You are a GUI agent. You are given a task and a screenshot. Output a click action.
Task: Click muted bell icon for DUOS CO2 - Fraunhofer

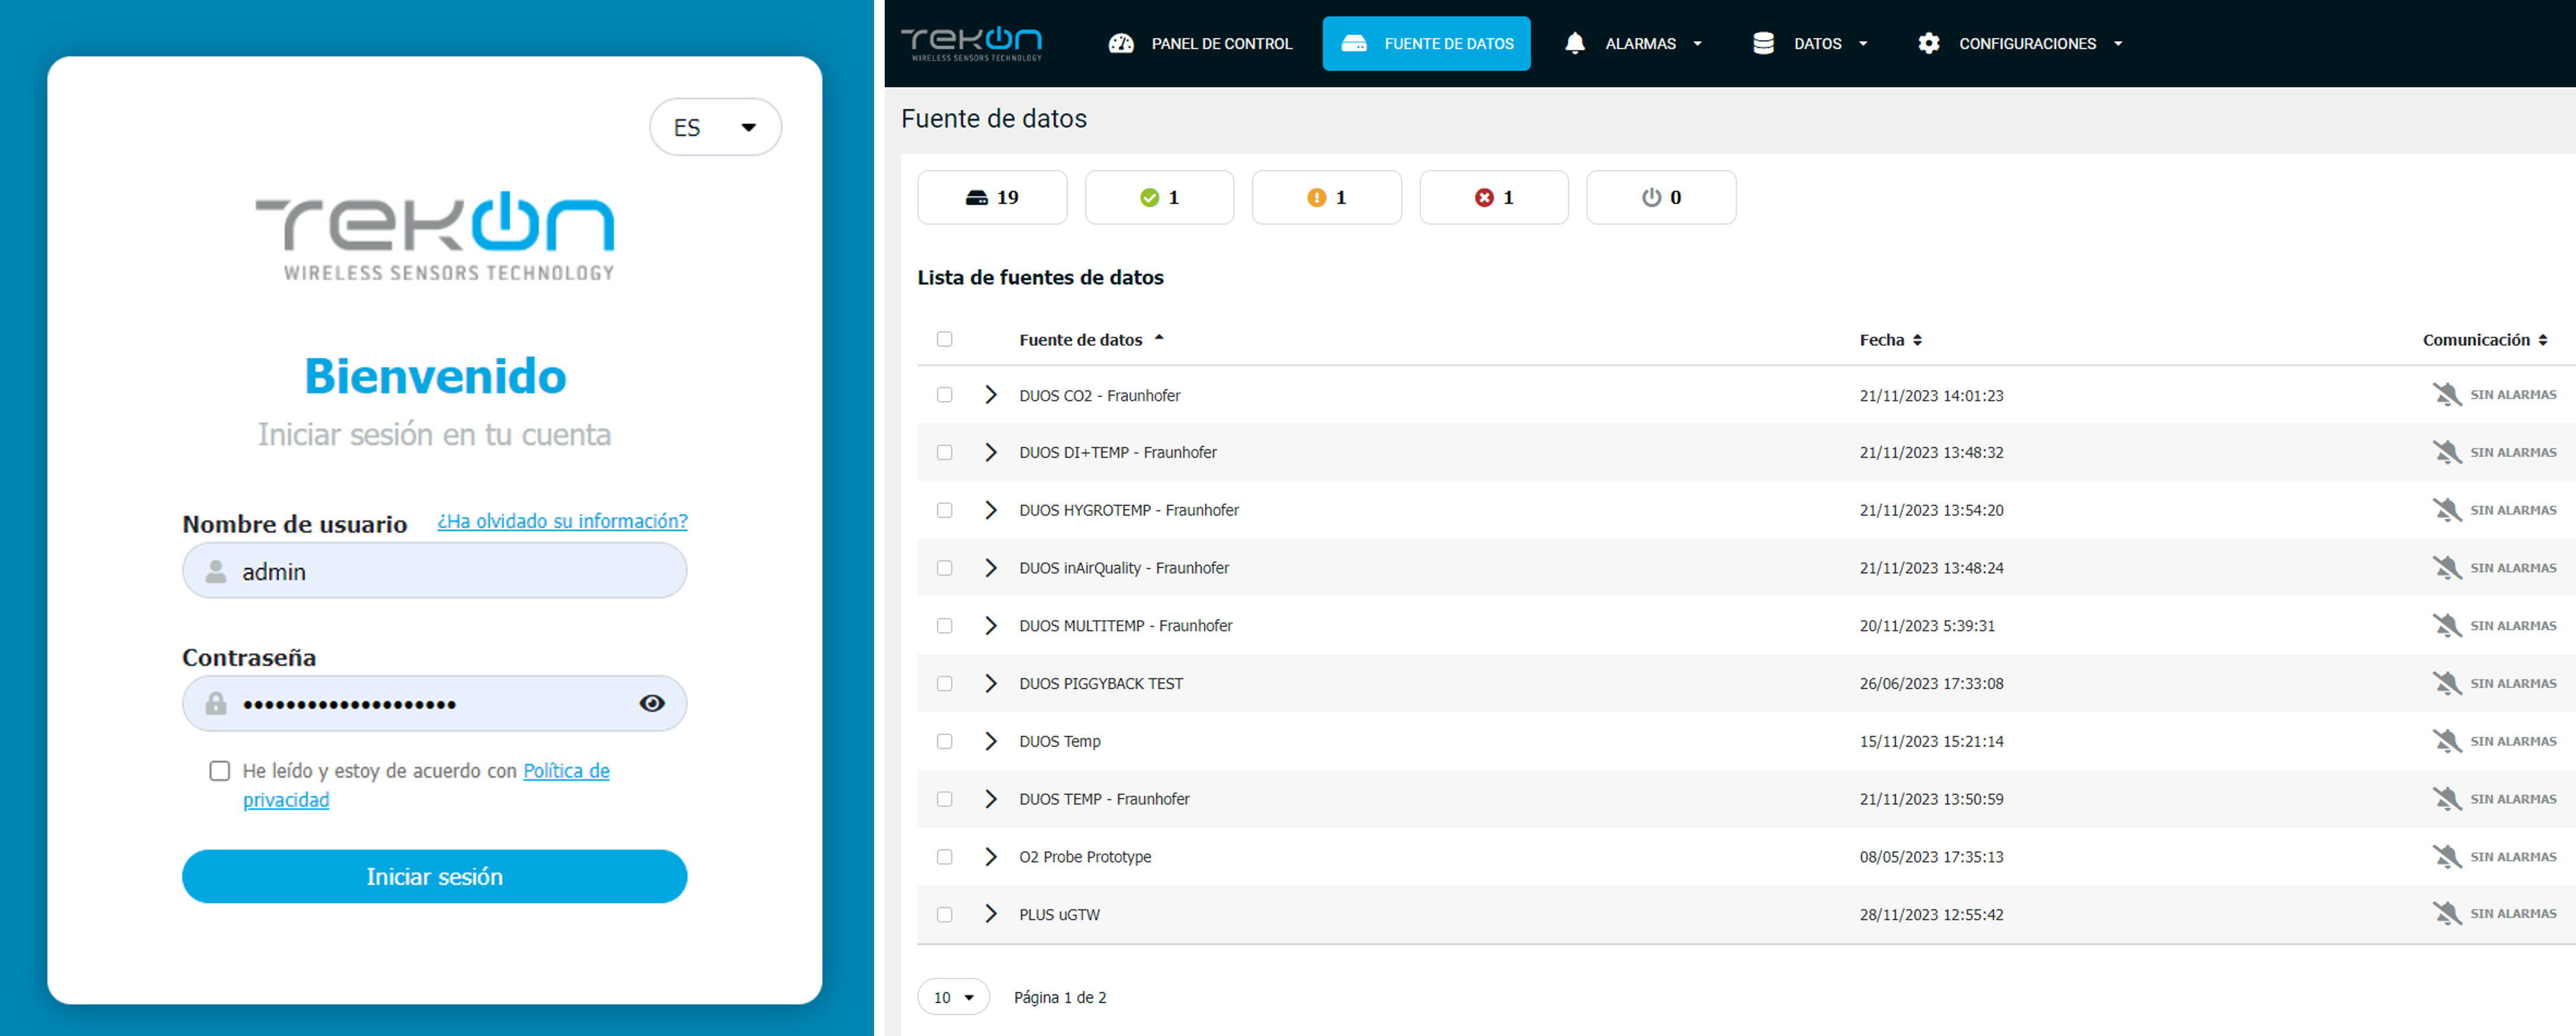(2446, 395)
